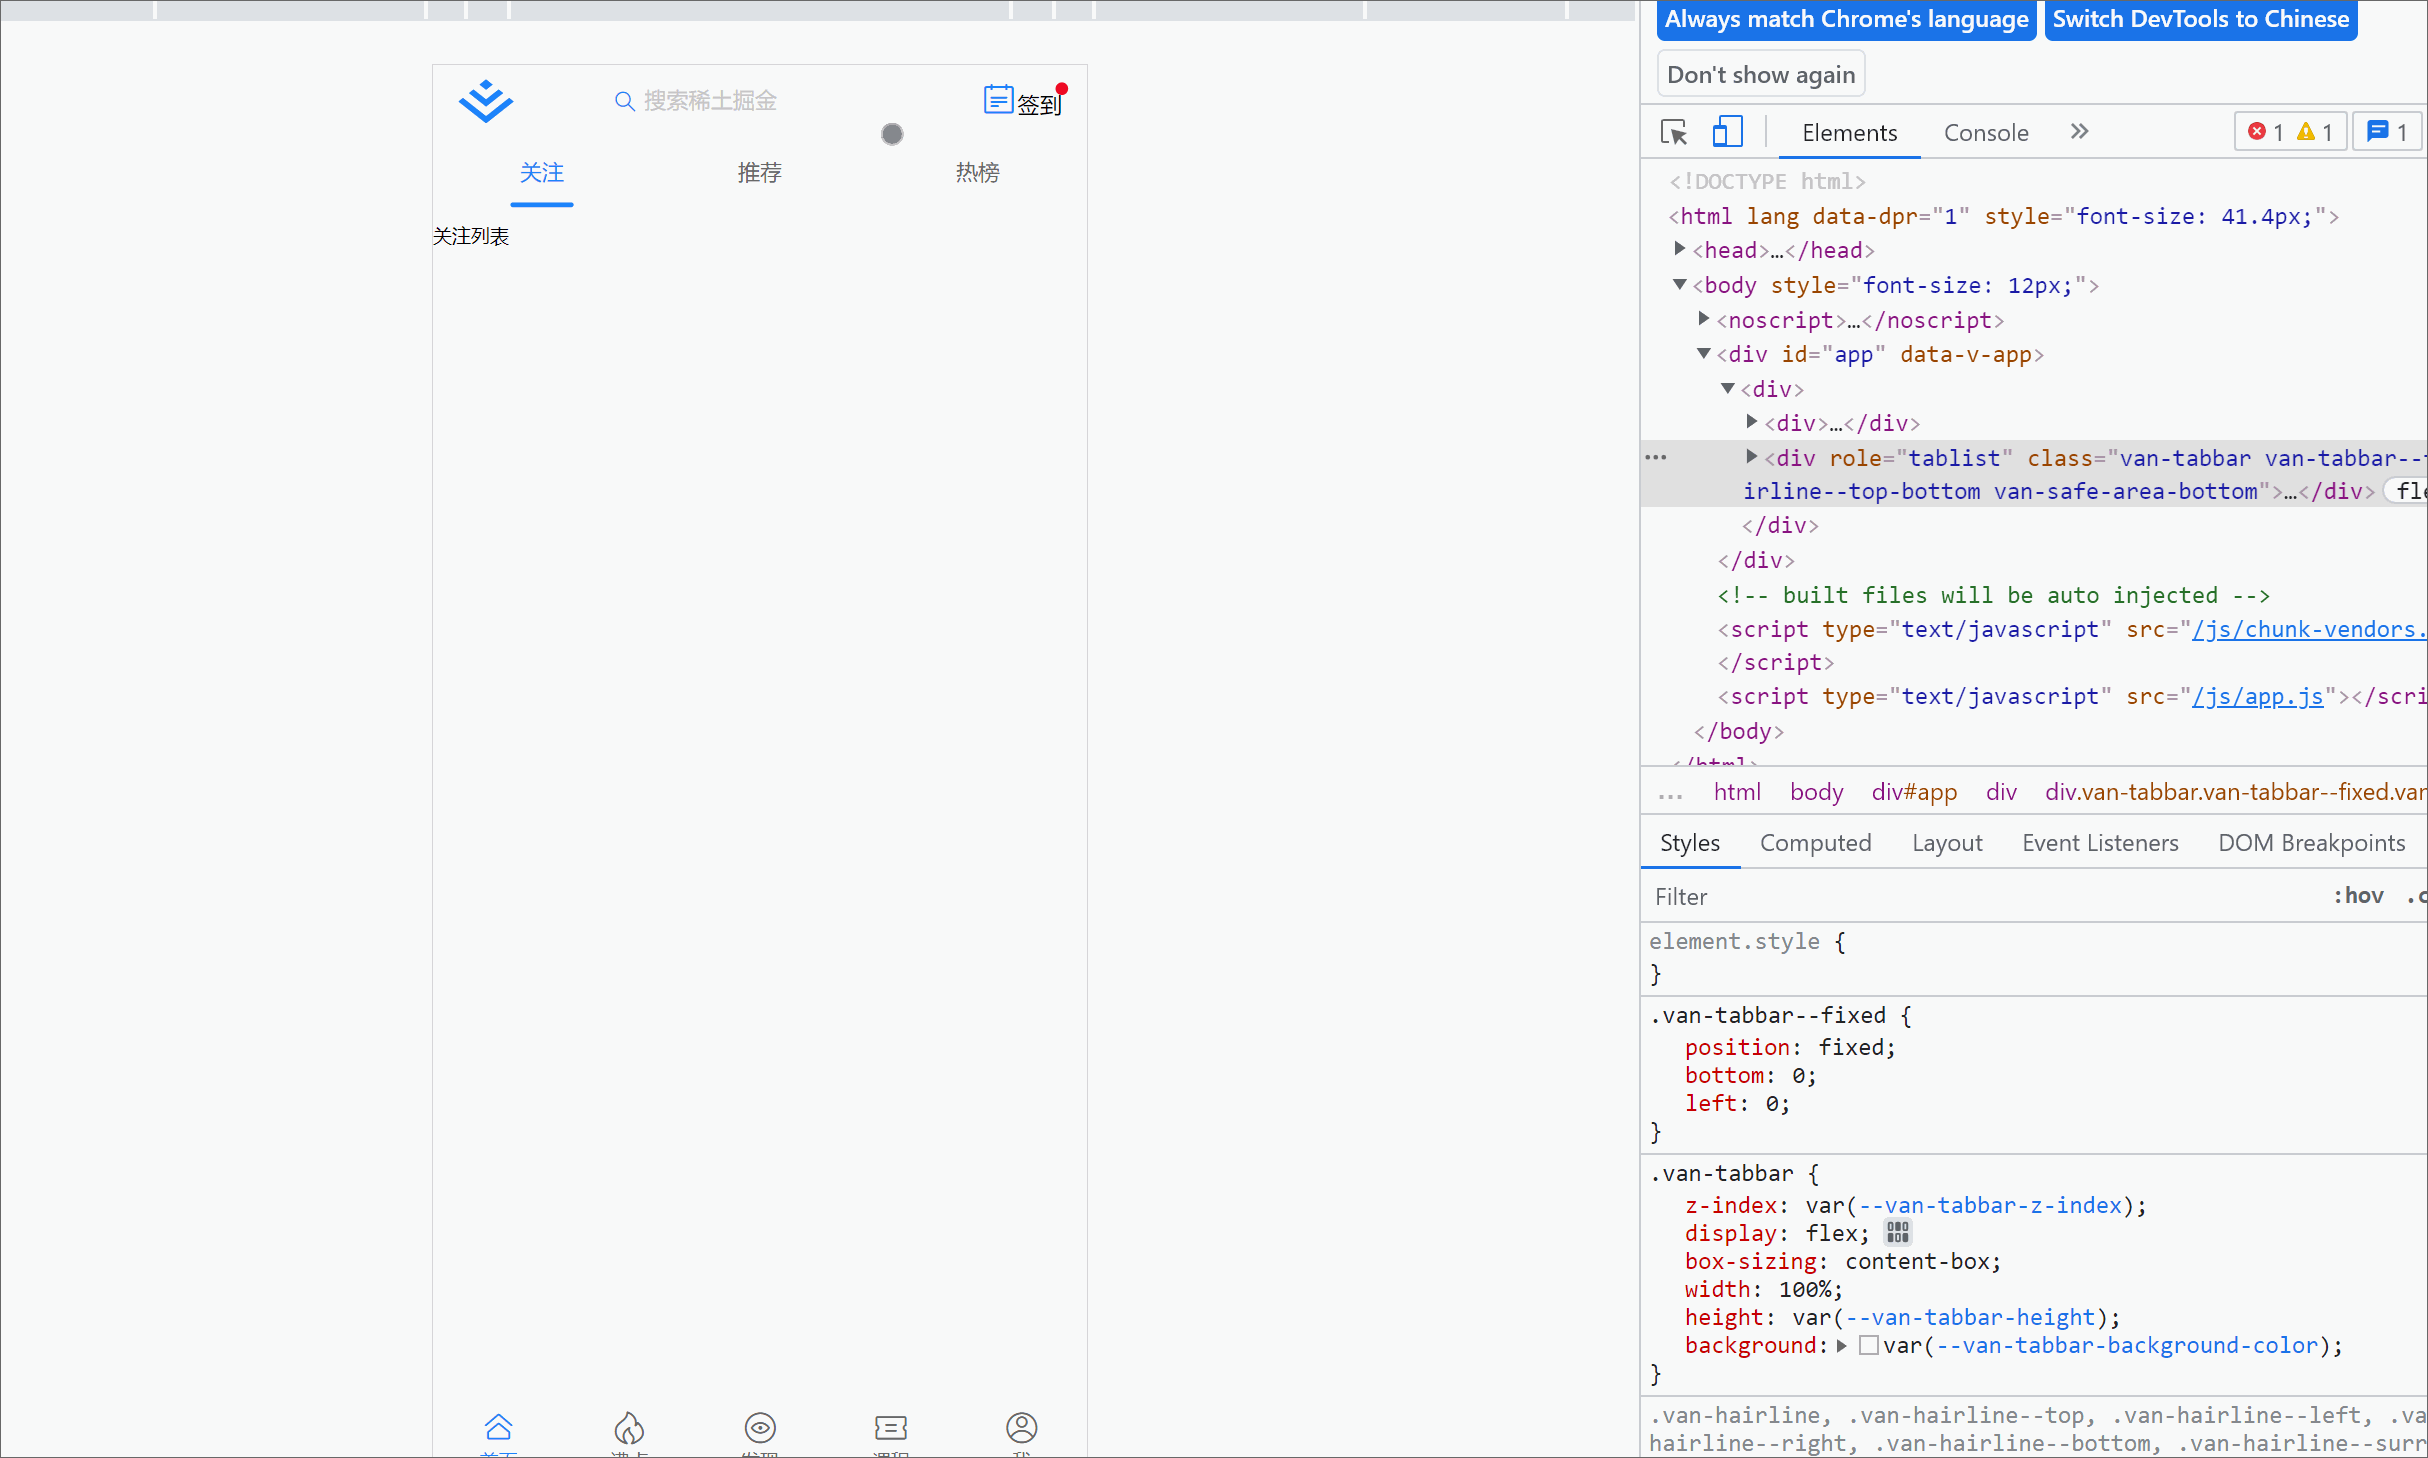Image resolution: width=2428 pixels, height=1458 pixels.
Task: Activate the inspect element picker icon
Action: pos(1674,133)
